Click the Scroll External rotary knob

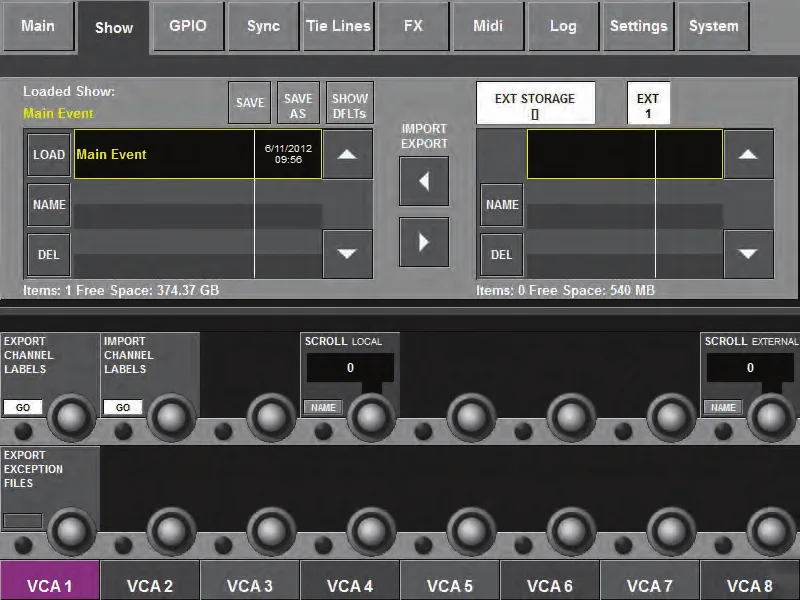coord(771,417)
